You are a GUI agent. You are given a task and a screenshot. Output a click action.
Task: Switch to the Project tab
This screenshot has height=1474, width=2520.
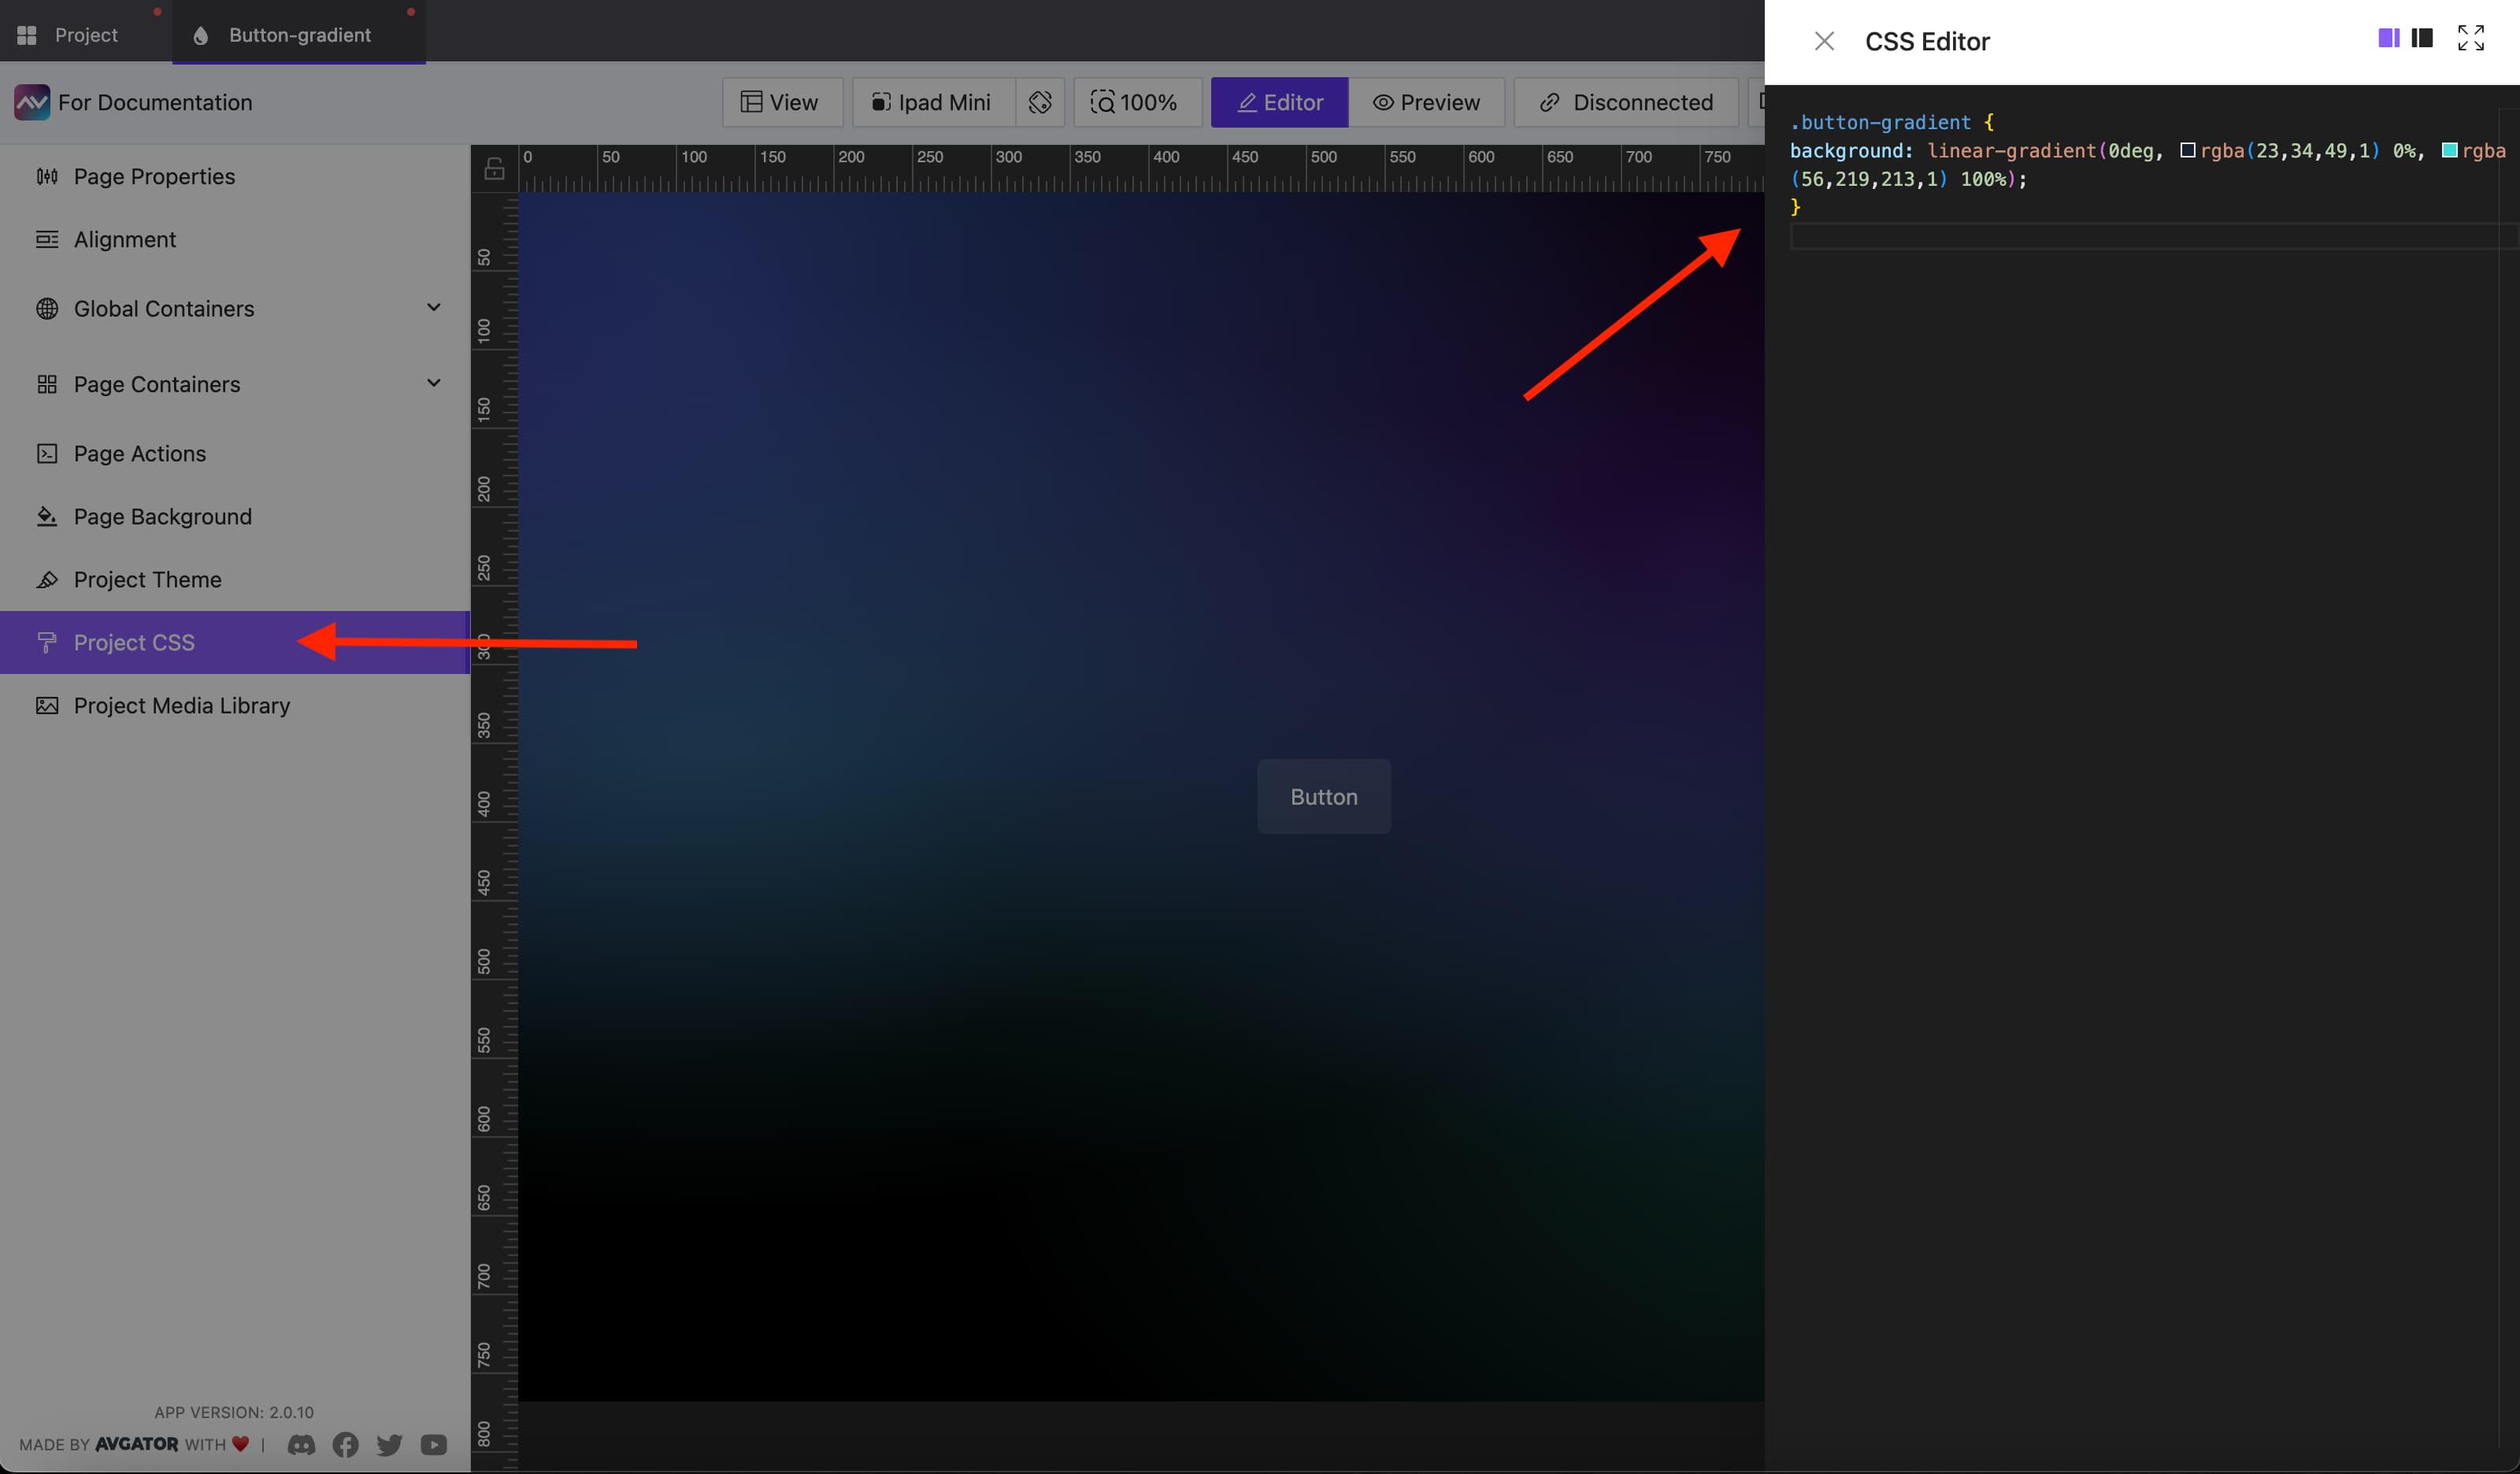pyautogui.click(x=84, y=33)
